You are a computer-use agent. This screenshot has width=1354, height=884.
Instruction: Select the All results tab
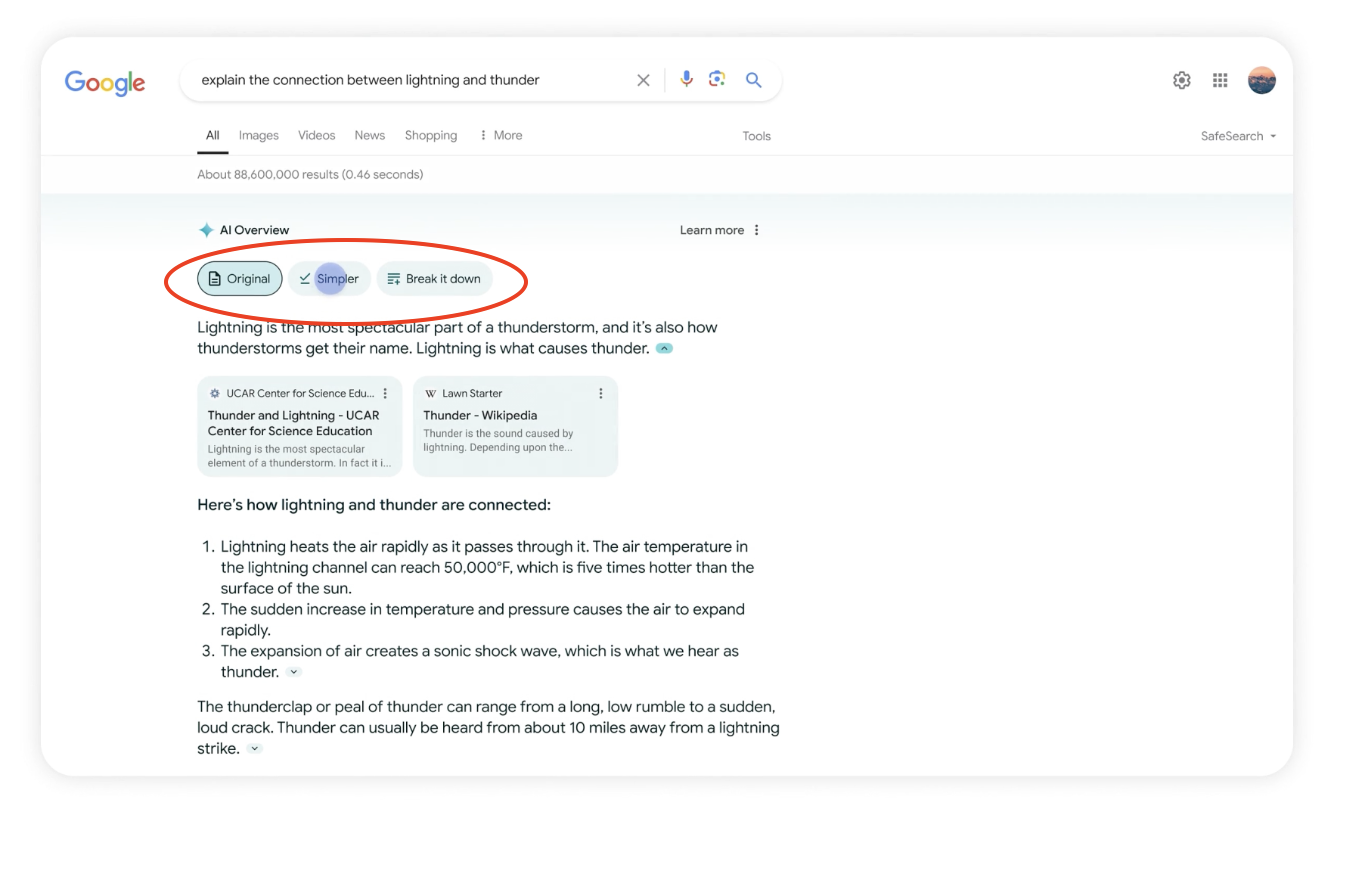[213, 135]
